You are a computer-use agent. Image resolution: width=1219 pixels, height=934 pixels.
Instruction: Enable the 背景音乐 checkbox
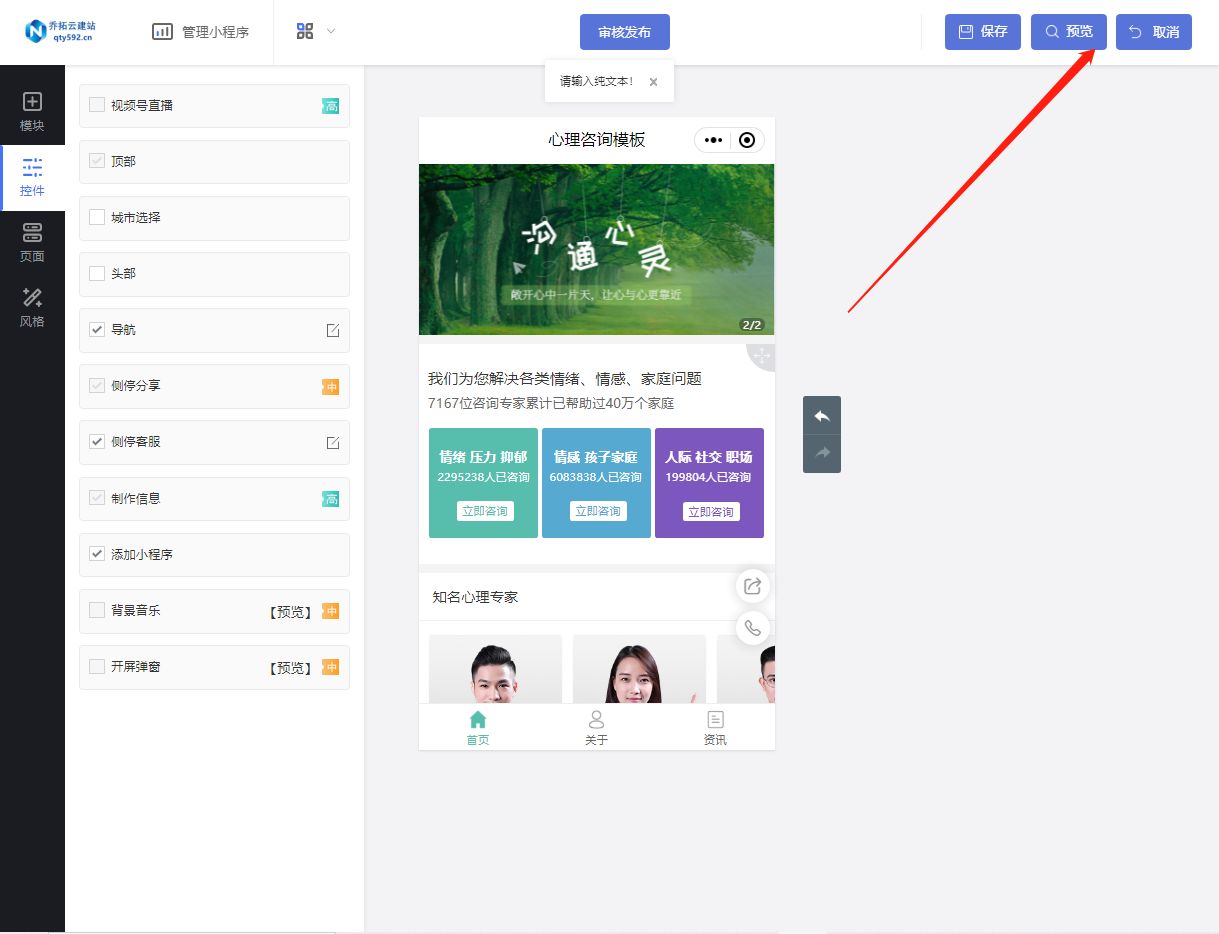97,610
